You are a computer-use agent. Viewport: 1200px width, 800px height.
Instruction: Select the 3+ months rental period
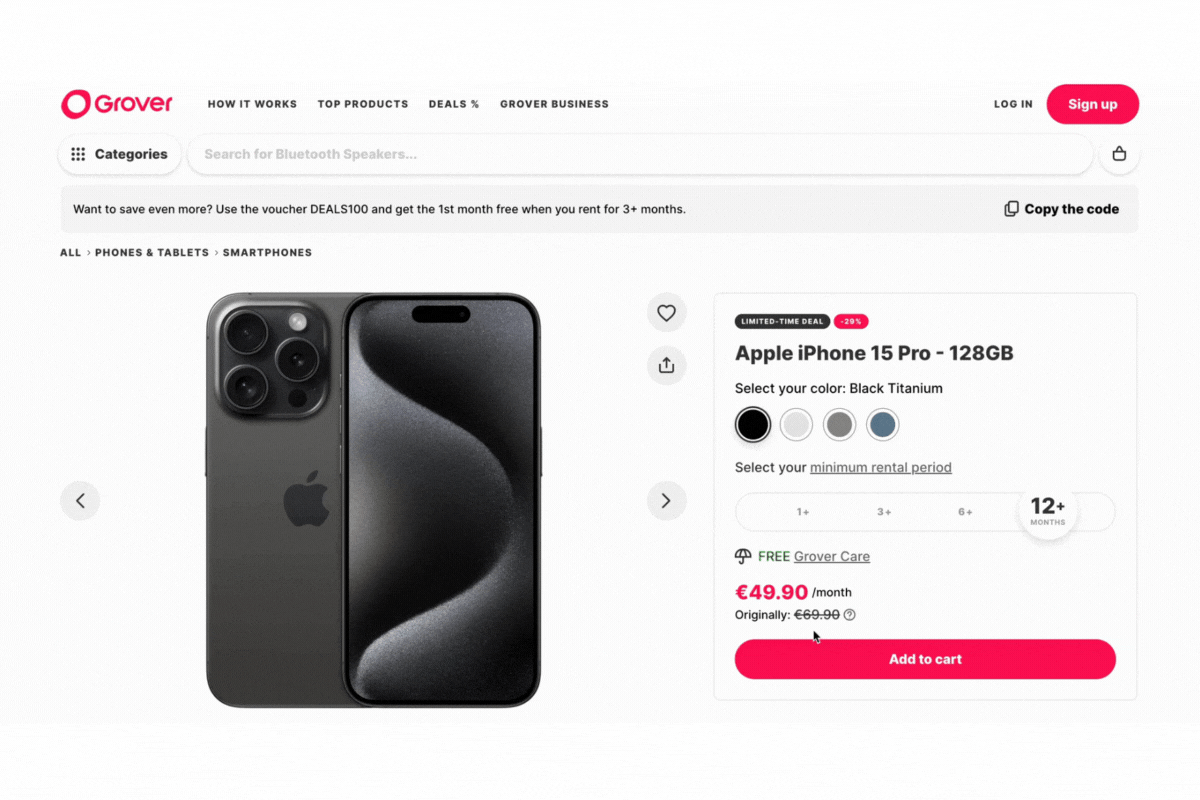[x=884, y=511]
